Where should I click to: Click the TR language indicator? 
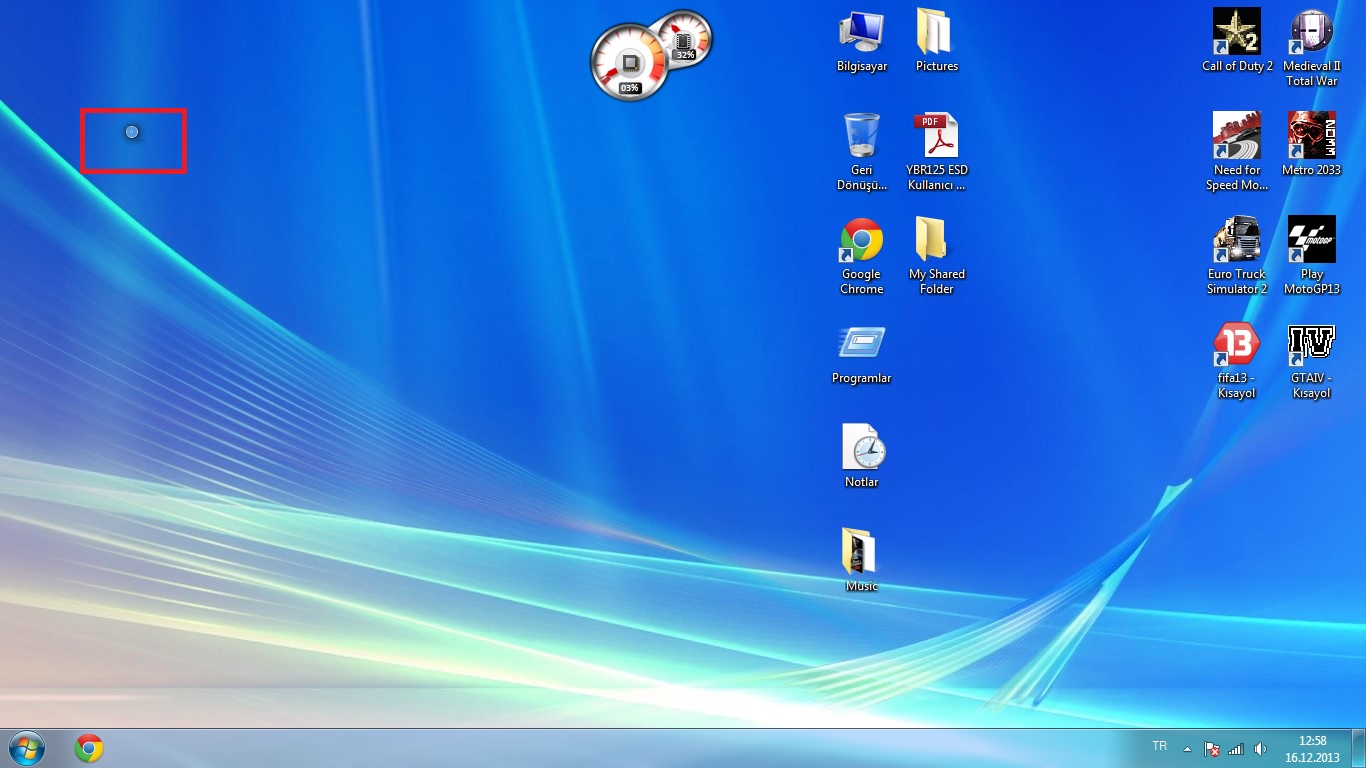coord(1160,747)
